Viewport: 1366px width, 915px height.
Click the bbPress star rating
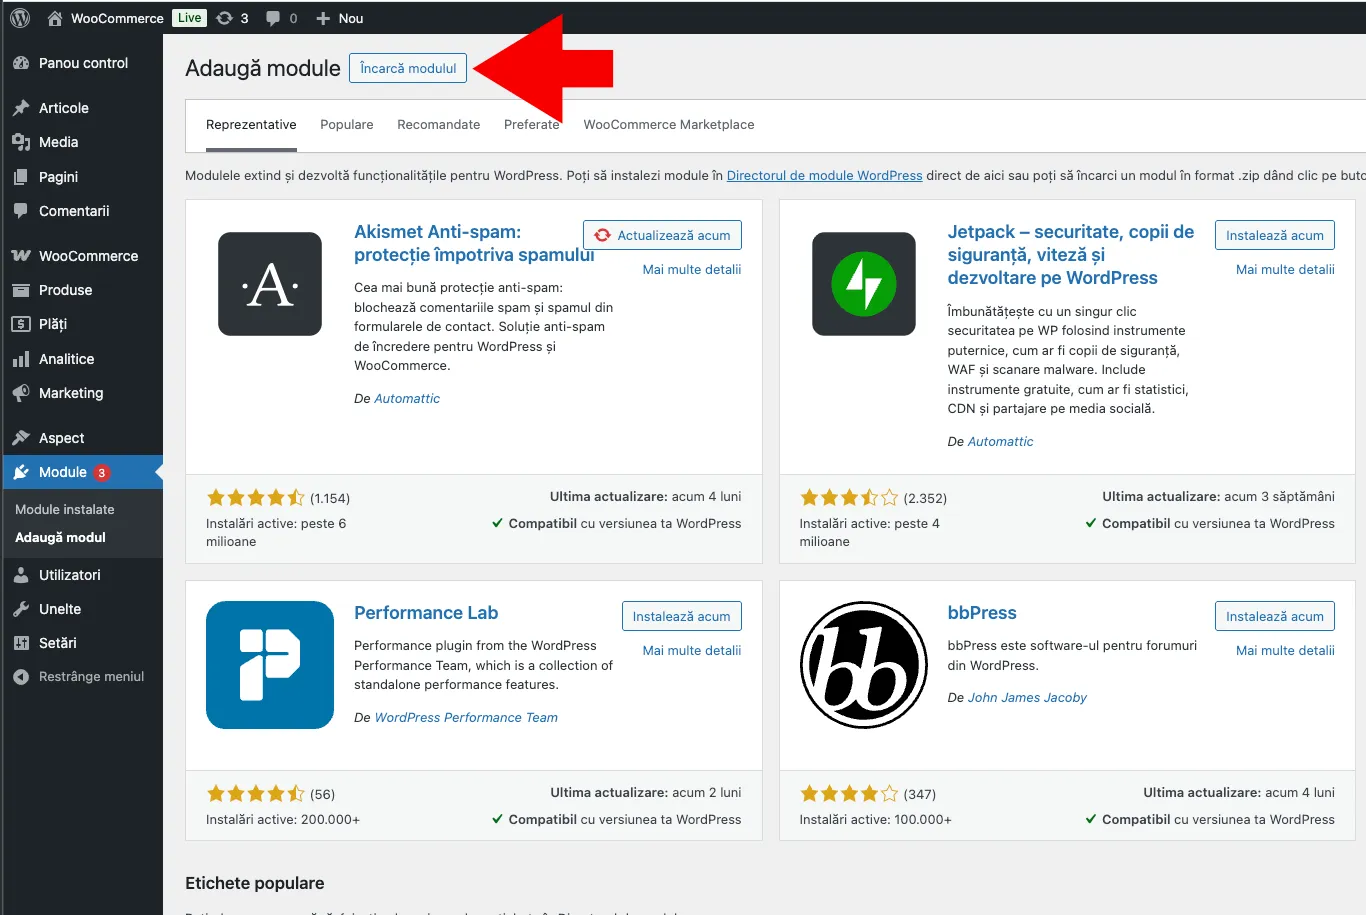[x=849, y=794]
